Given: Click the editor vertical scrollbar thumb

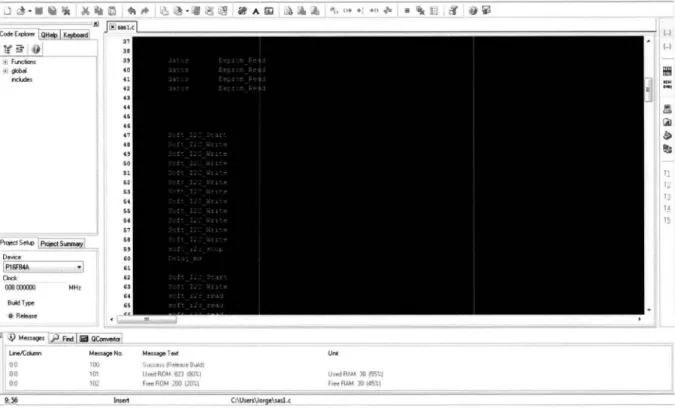Looking at the screenshot, I should [648, 90].
